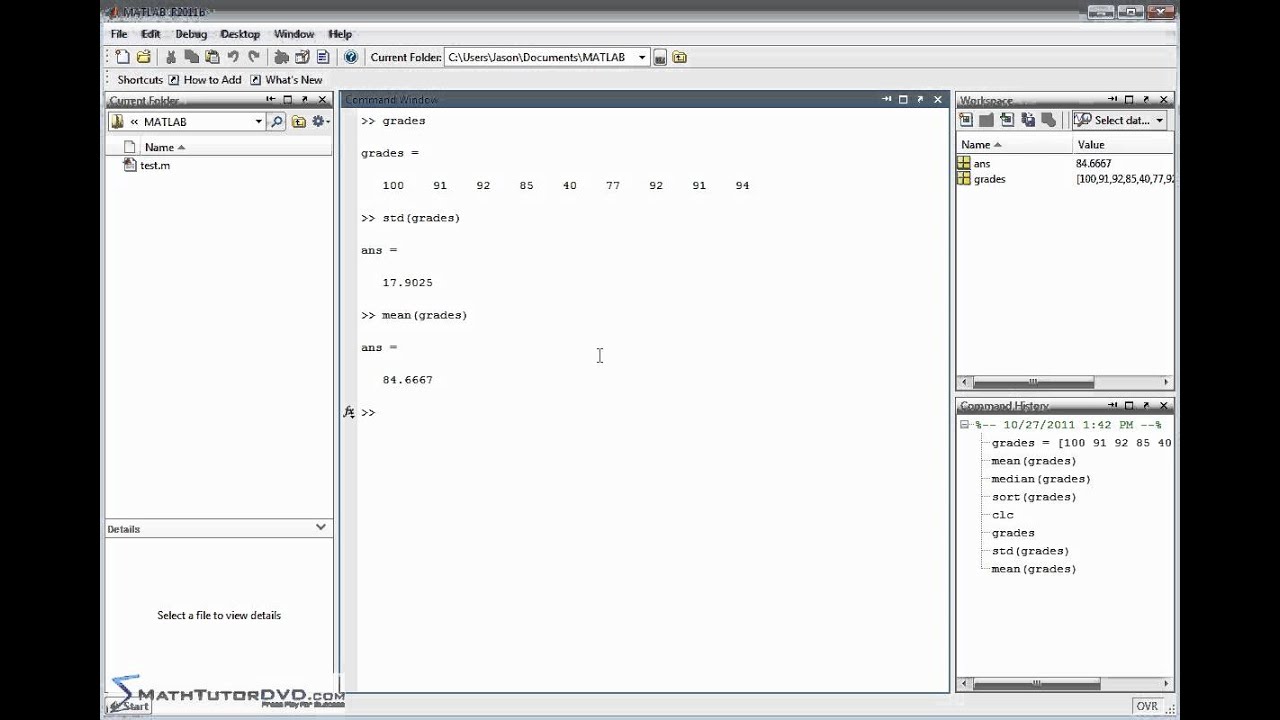Viewport: 1280px width, 720px height.
Task: Click the OVR indicator in status bar
Action: click(x=1147, y=706)
